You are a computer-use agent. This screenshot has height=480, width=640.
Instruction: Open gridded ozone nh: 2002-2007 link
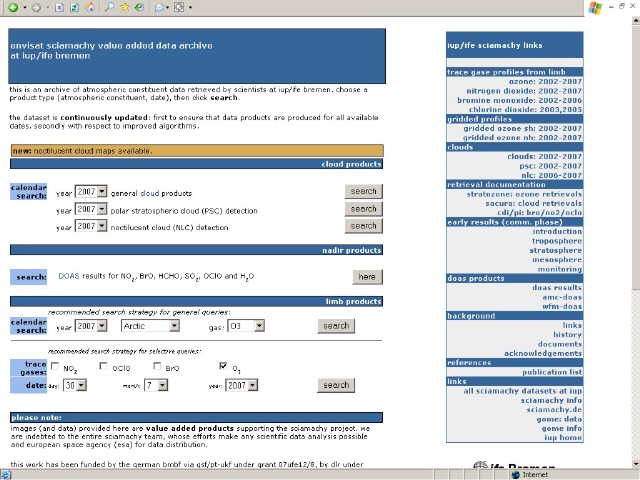click(522, 138)
